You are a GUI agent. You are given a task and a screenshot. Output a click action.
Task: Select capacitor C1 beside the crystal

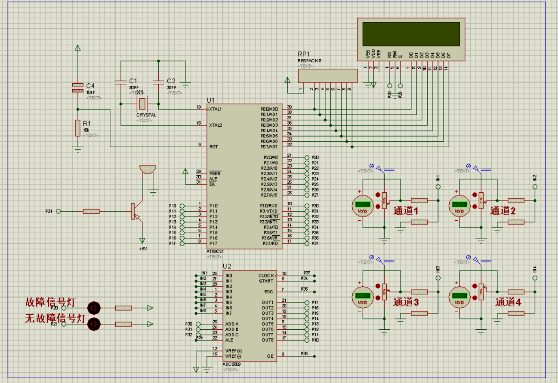(120, 83)
